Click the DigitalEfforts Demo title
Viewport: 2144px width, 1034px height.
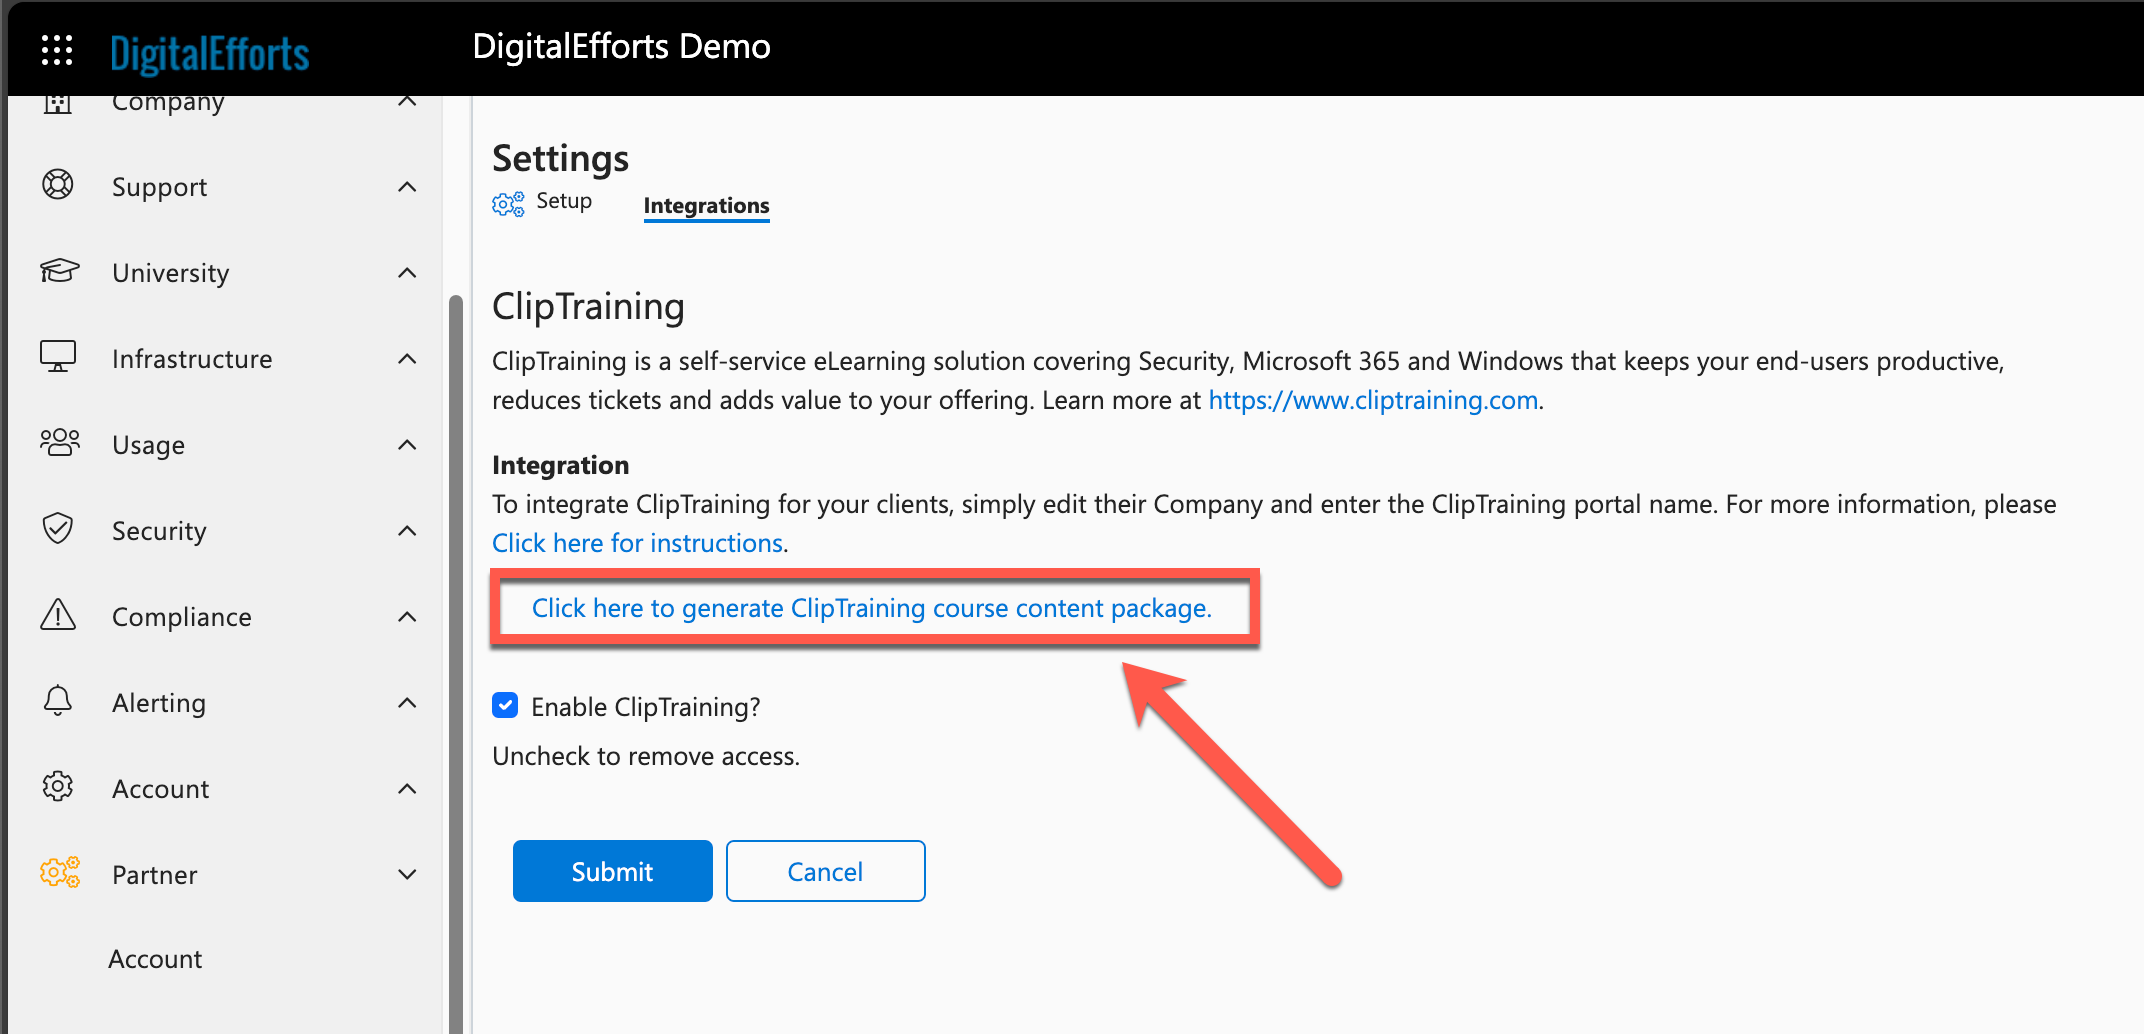[x=621, y=47]
